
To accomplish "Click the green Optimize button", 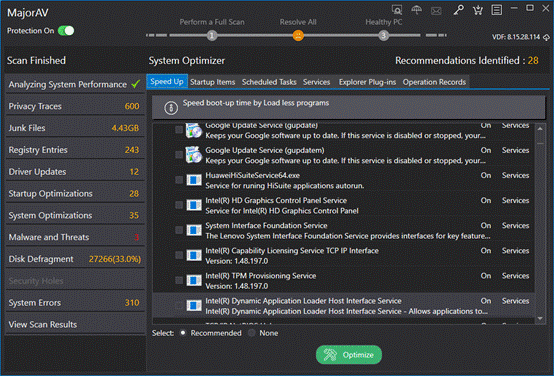I will [x=349, y=354].
